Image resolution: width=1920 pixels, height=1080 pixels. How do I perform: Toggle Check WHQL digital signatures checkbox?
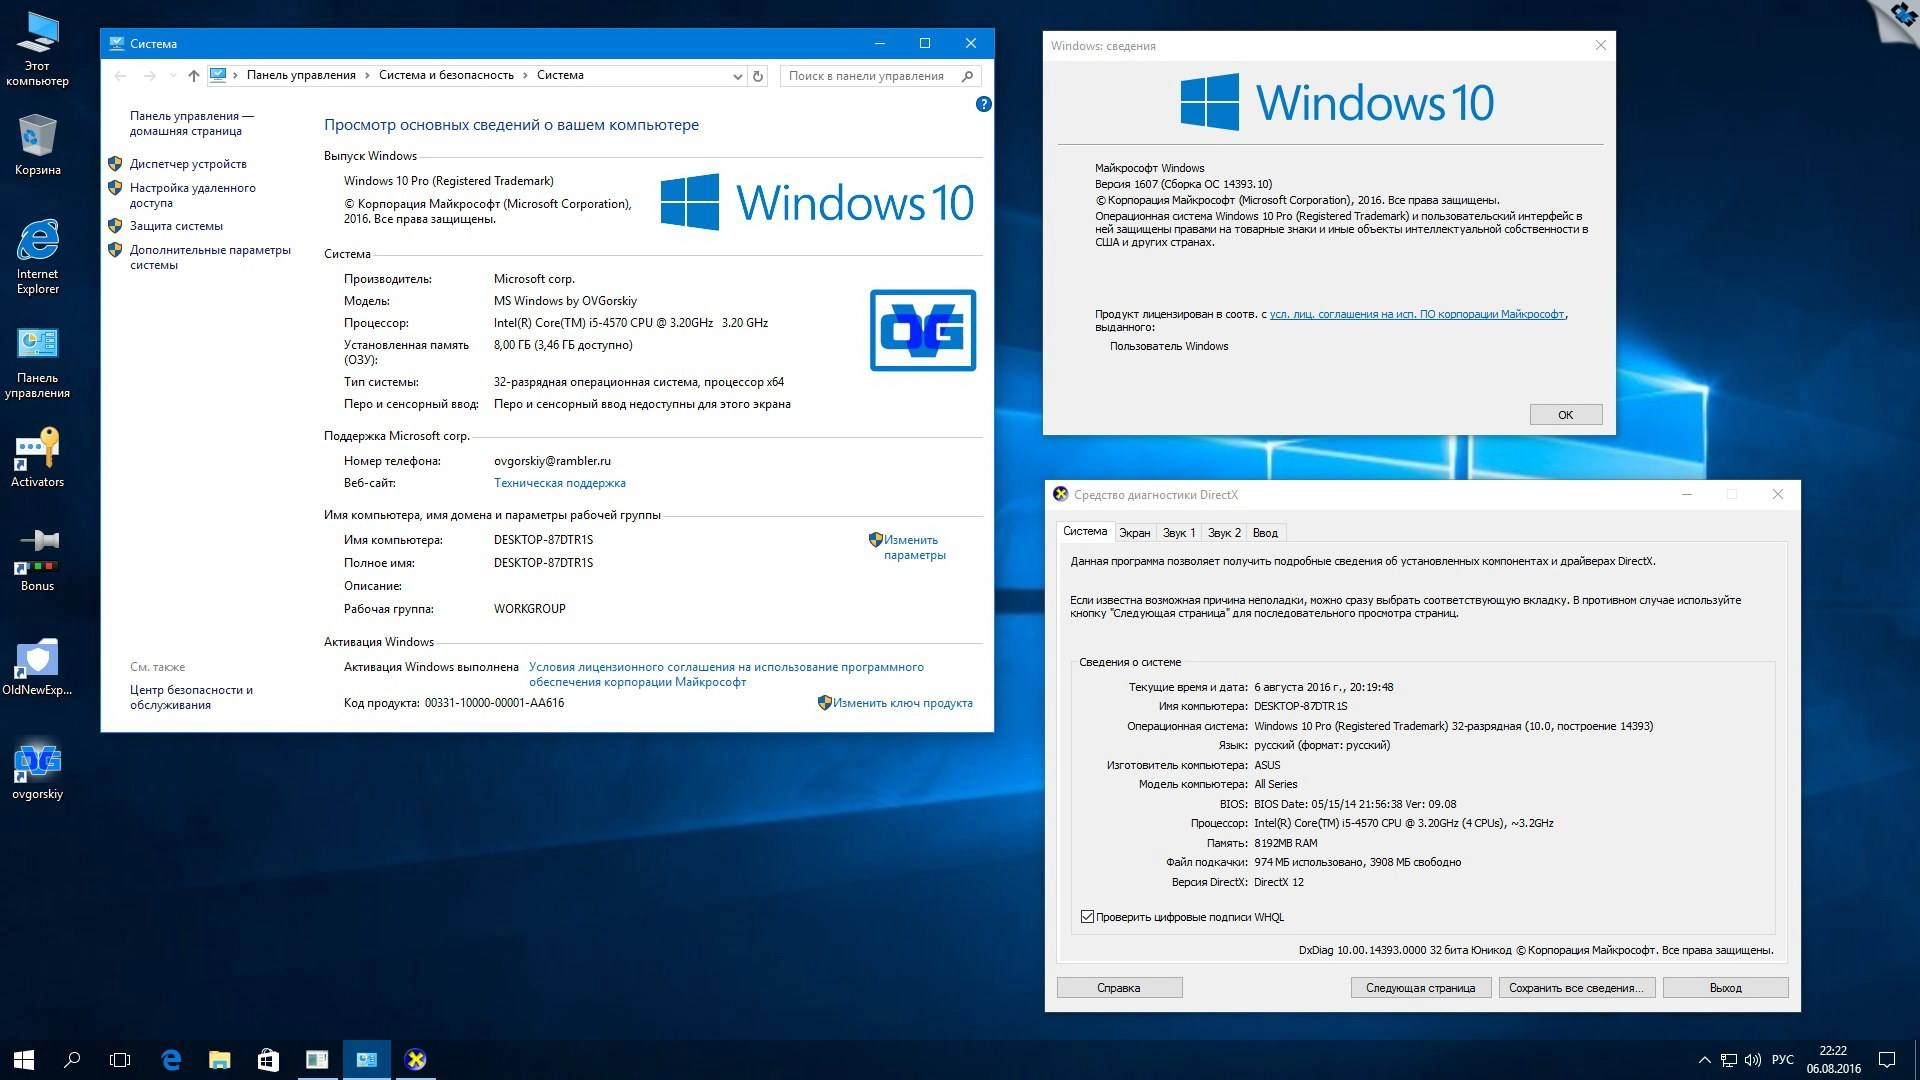click(1087, 917)
